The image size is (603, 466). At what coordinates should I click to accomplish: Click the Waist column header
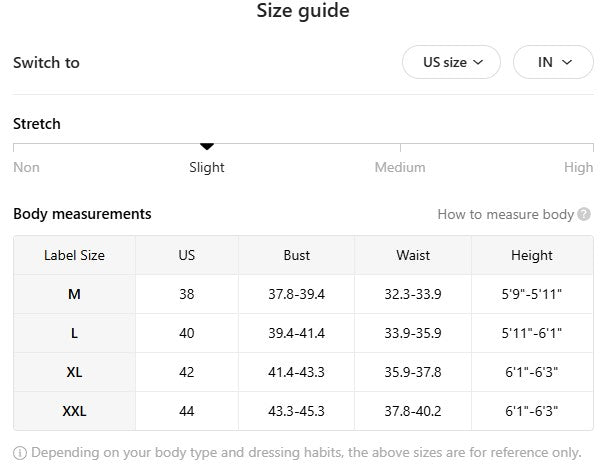click(413, 255)
